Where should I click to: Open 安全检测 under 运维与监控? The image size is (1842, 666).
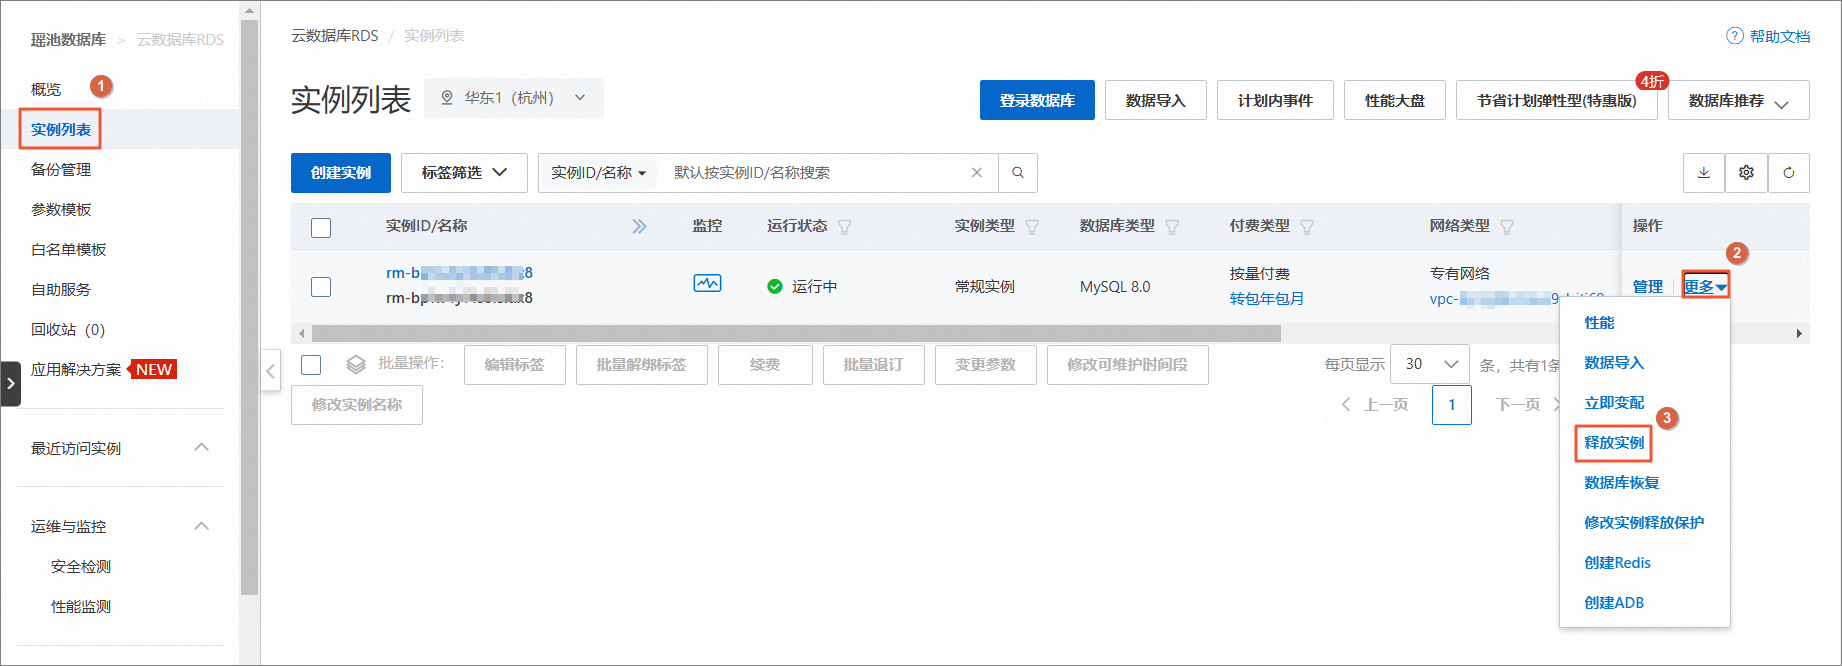[x=81, y=567]
